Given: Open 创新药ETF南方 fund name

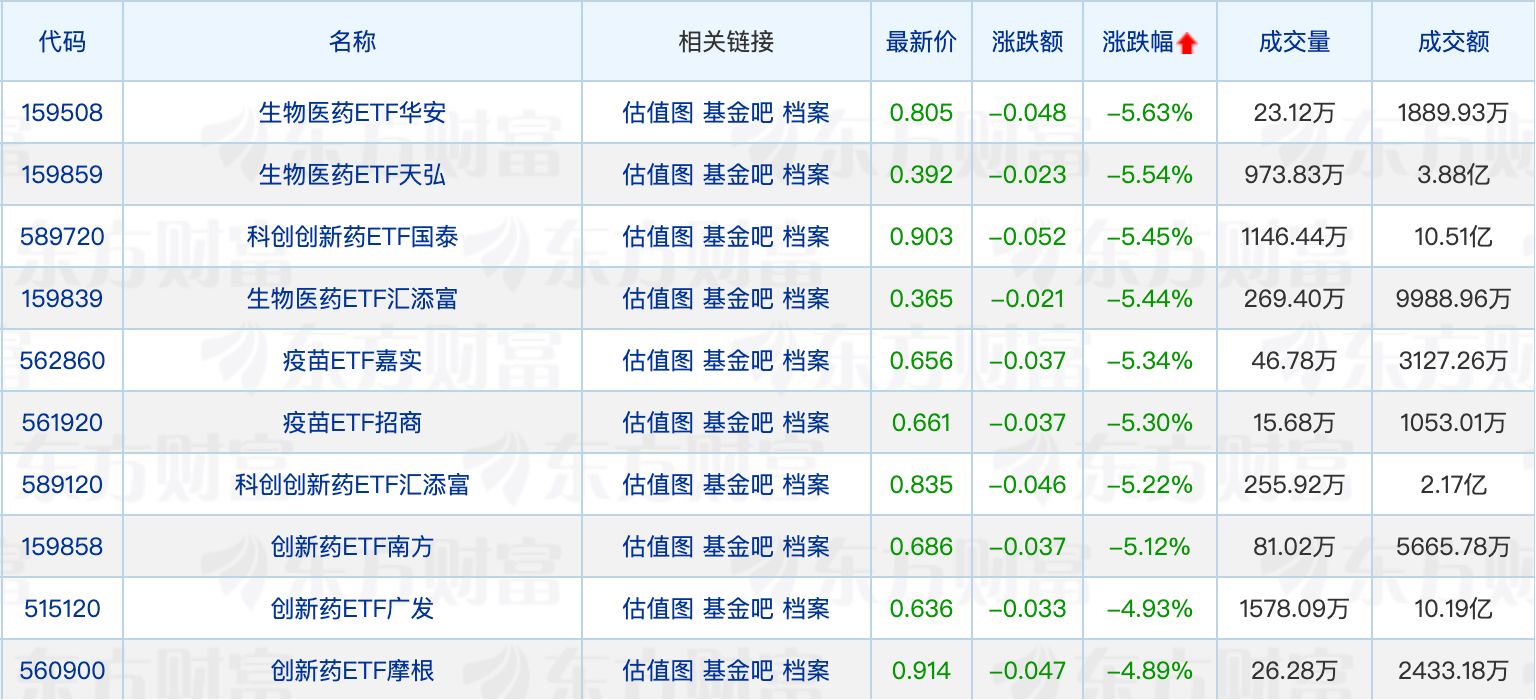Looking at the screenshot, I should [352, 547].
